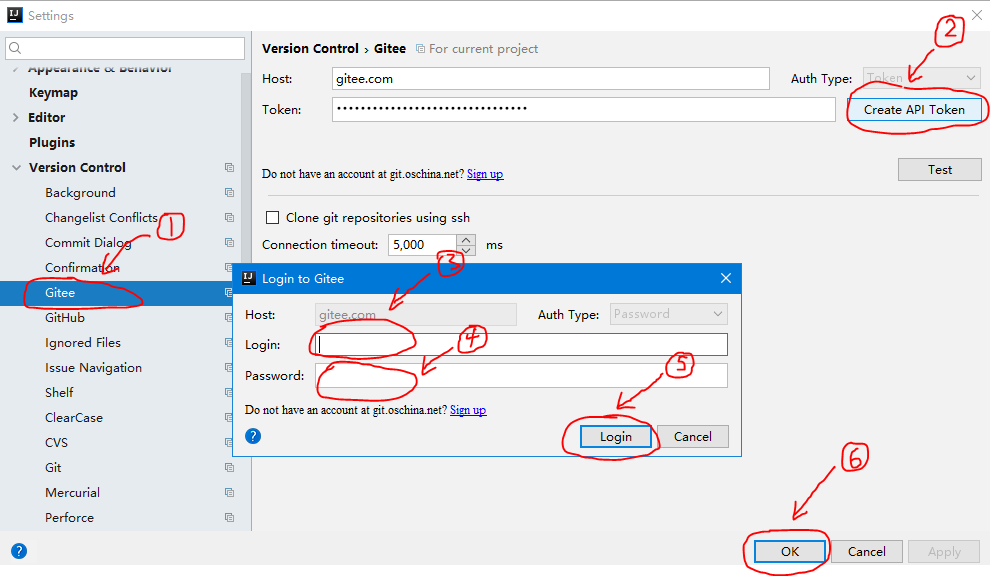Click the settings search field
990x576 pixels.
[125, 48]
